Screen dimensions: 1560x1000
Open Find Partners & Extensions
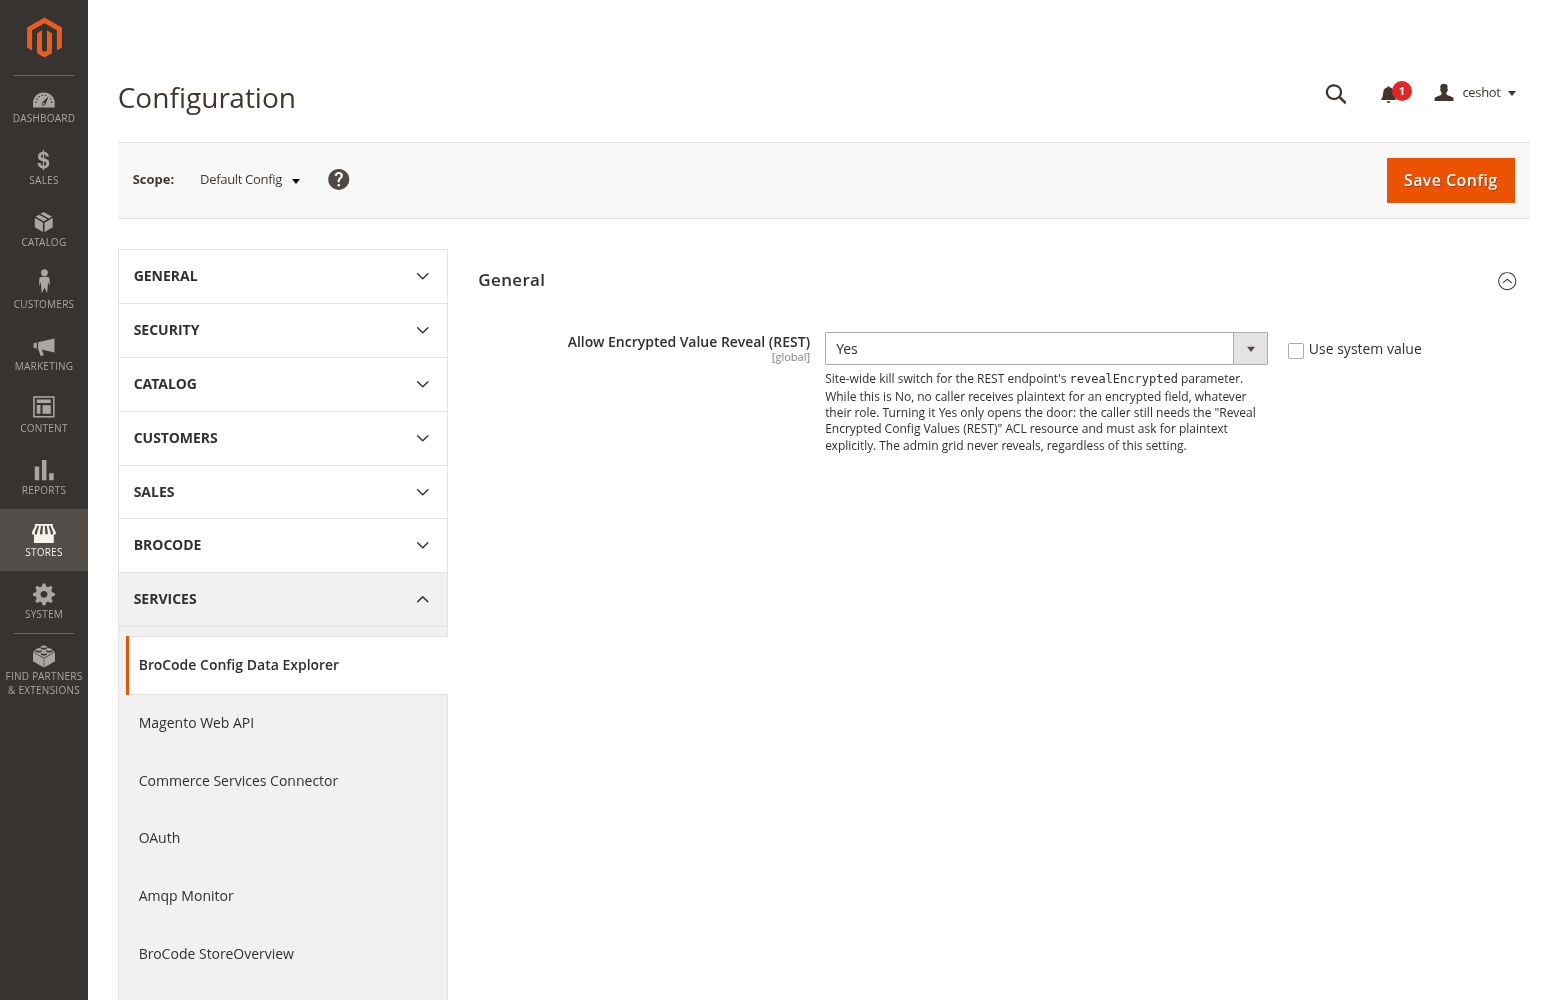(x=44, y=670)
